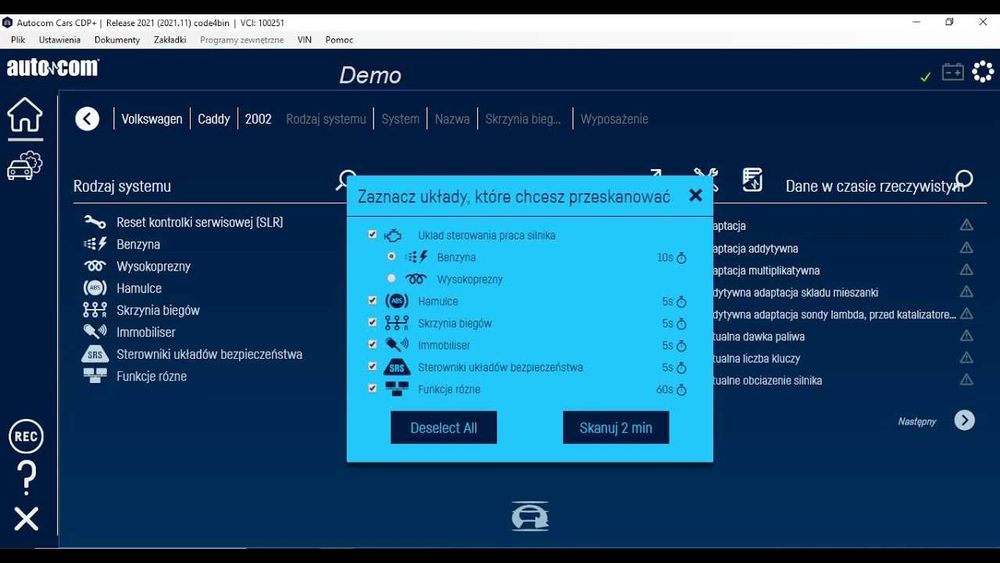Exit via the sidebar X icon
The width and height of the screenshot is (1000, 563).
pyautogui.click(x=26, y=519)
